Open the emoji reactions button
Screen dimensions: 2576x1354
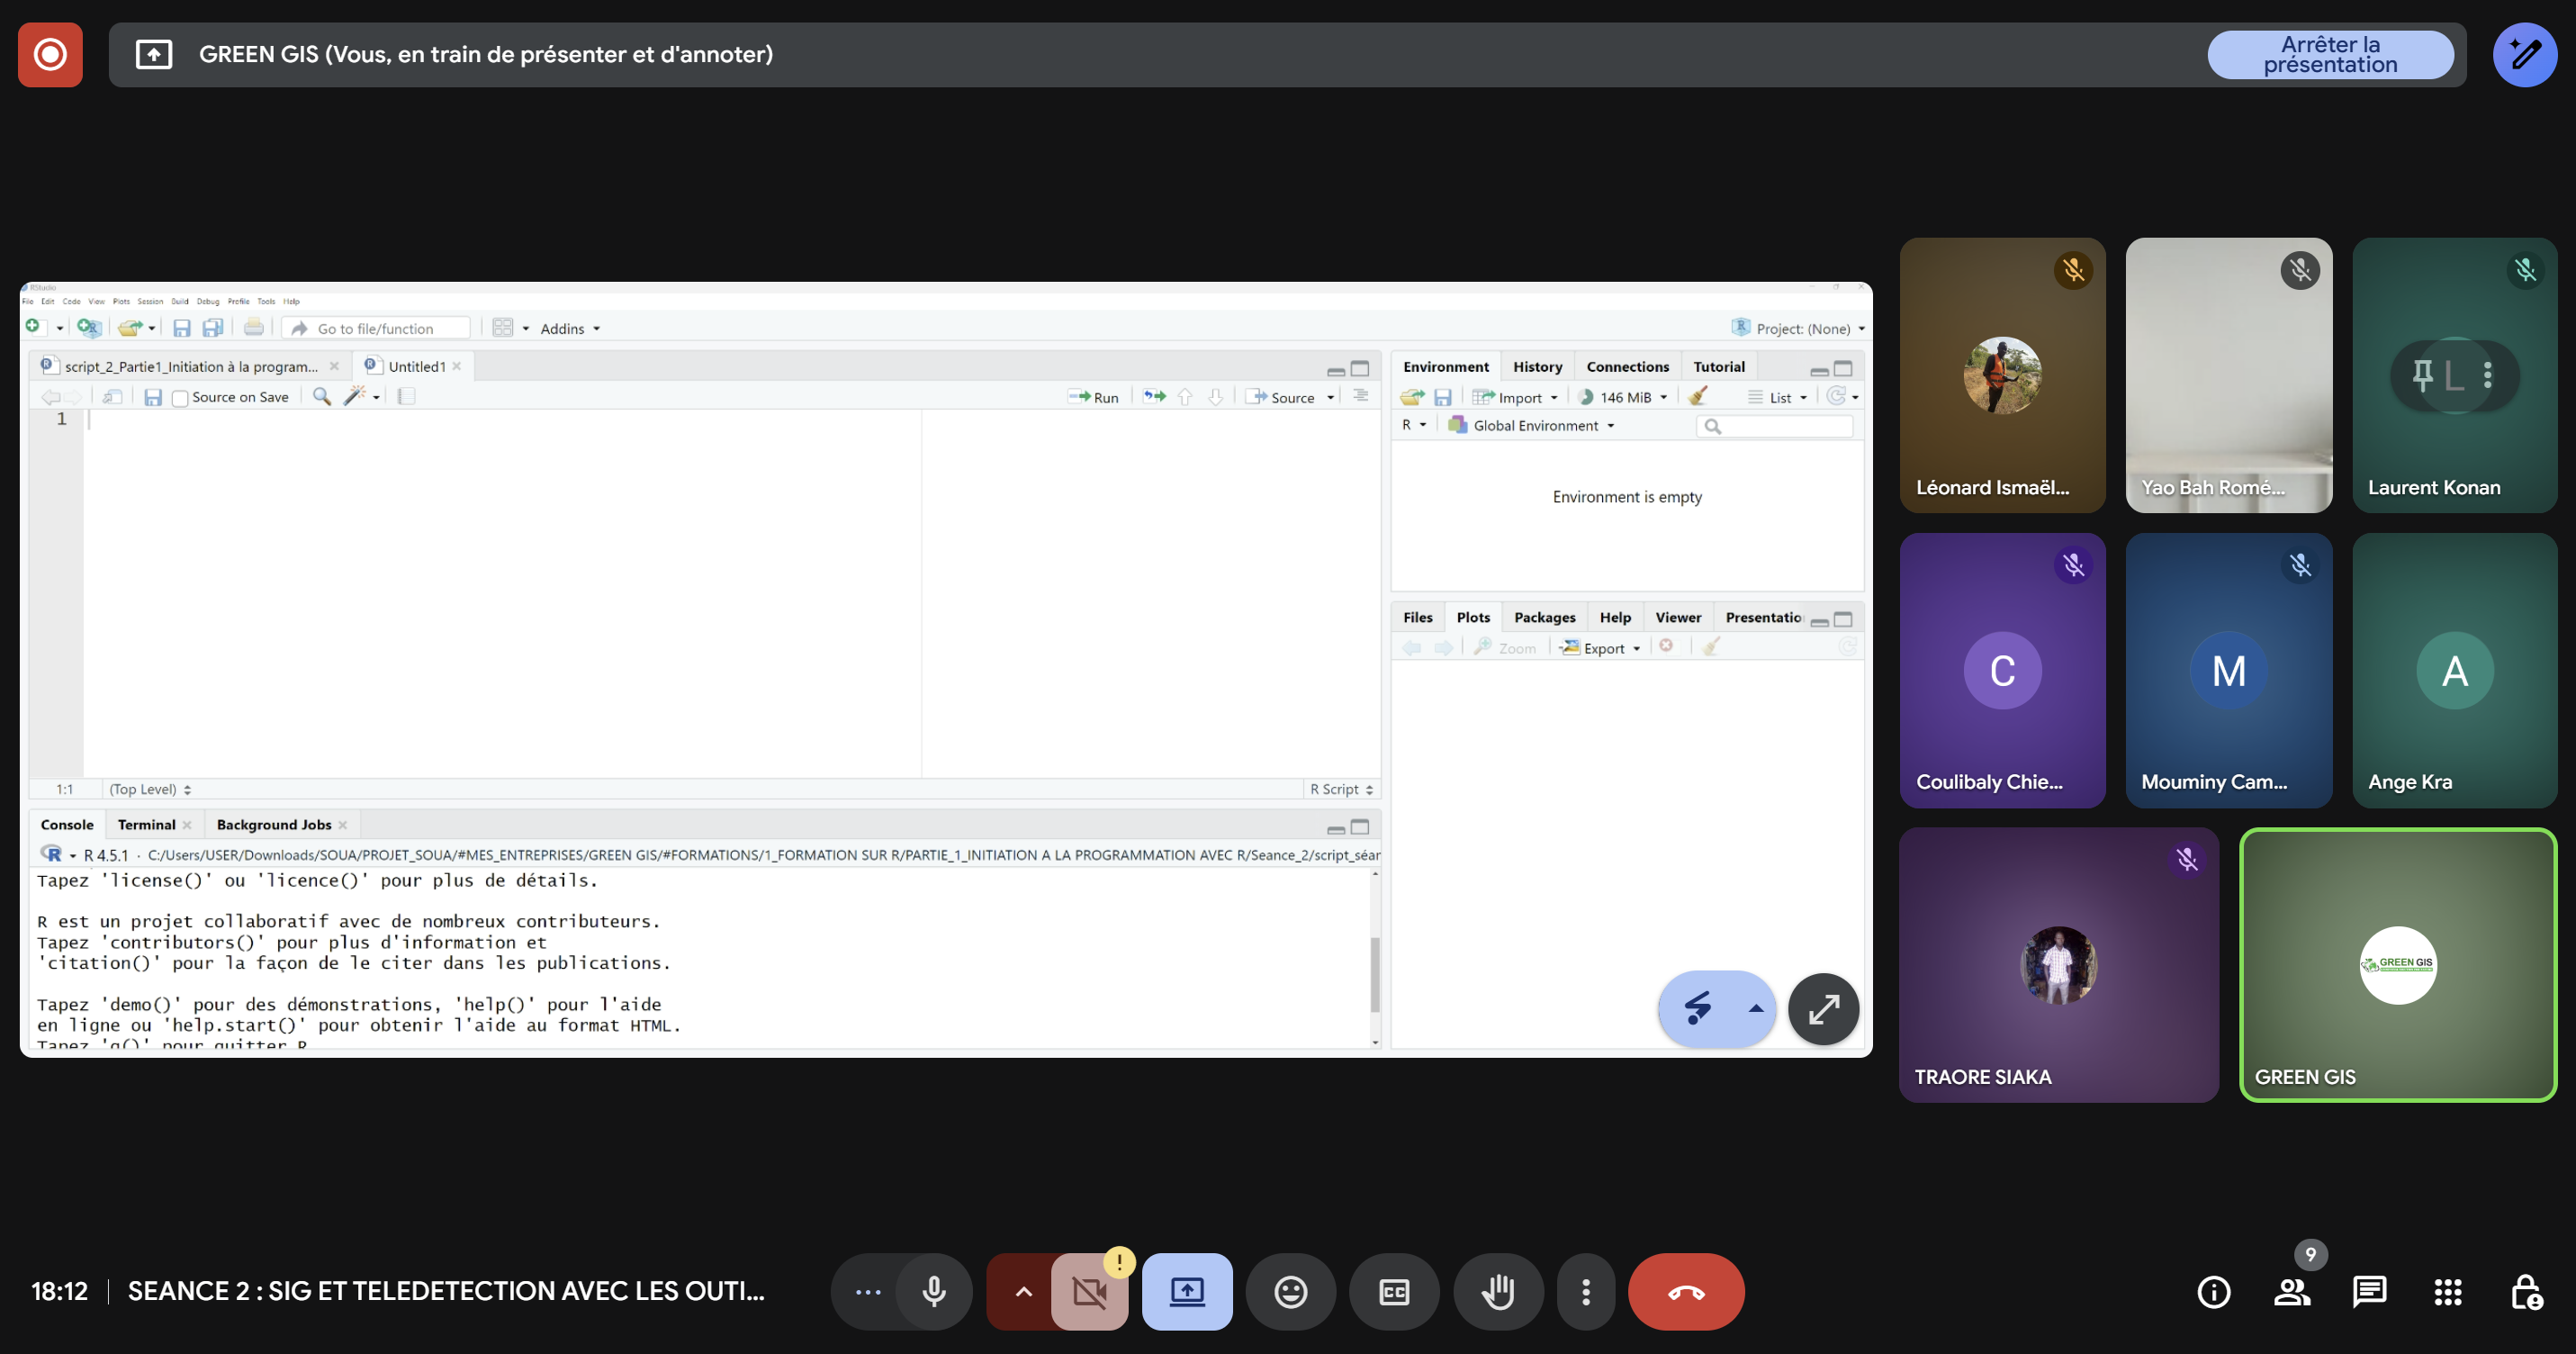click(x=1290, y=1292)
